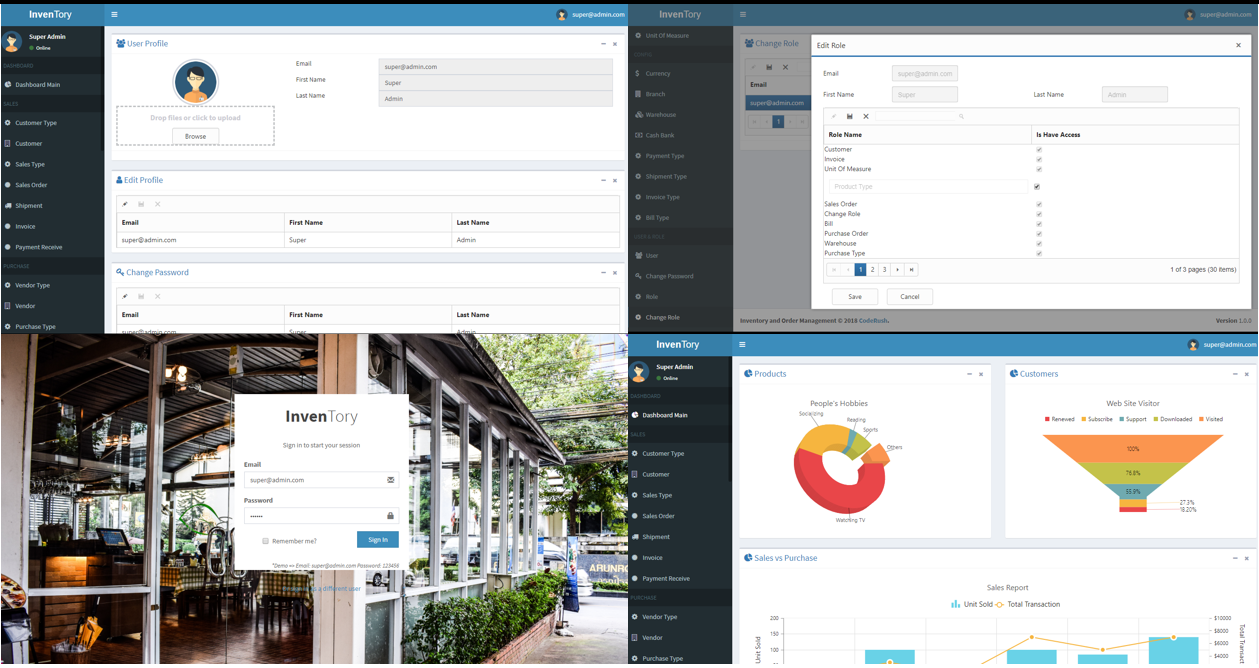
Task: Click Shipment truck icon in User Profile page sidebar
Action: pos(8,206)
